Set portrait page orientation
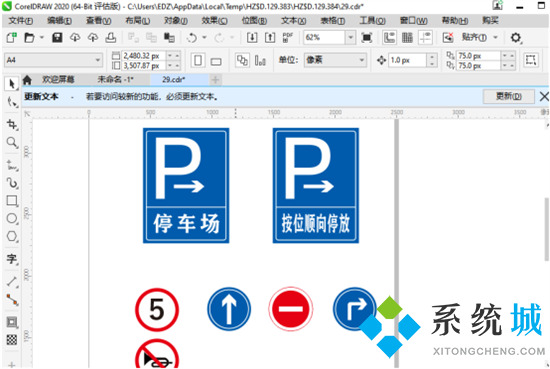 click(x=198, y=60)
